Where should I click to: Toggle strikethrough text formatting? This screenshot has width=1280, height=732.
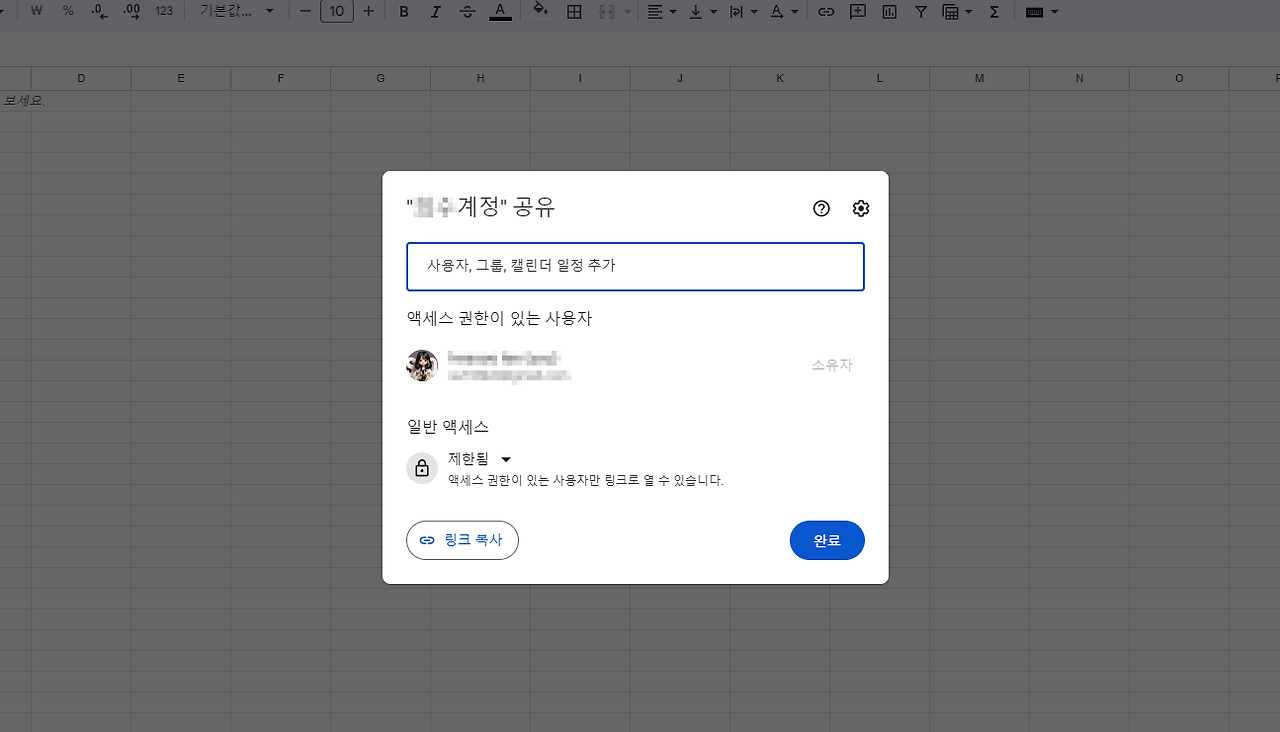tap(467, 12)
